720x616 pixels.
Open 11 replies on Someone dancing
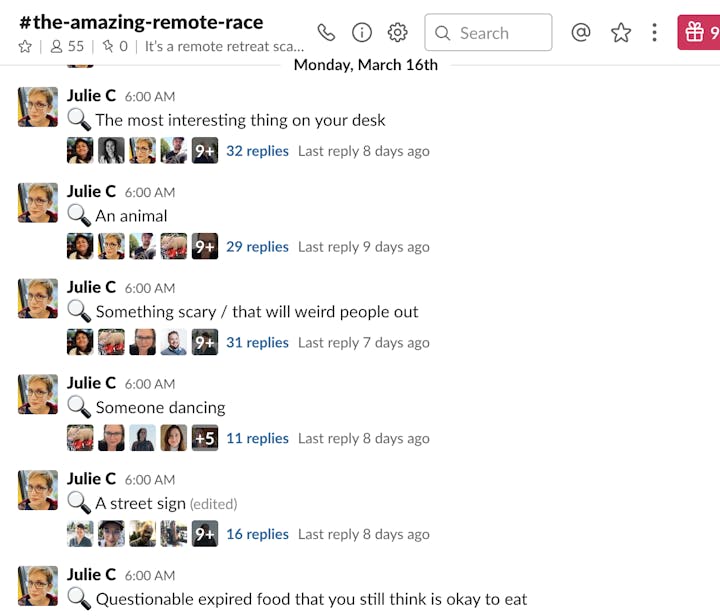coord(257,439)
